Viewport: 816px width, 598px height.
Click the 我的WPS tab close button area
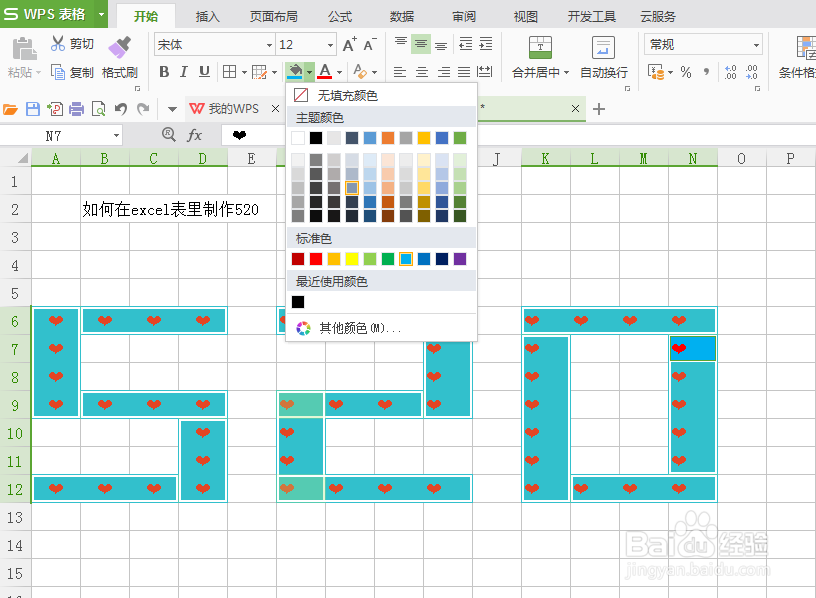276,108
